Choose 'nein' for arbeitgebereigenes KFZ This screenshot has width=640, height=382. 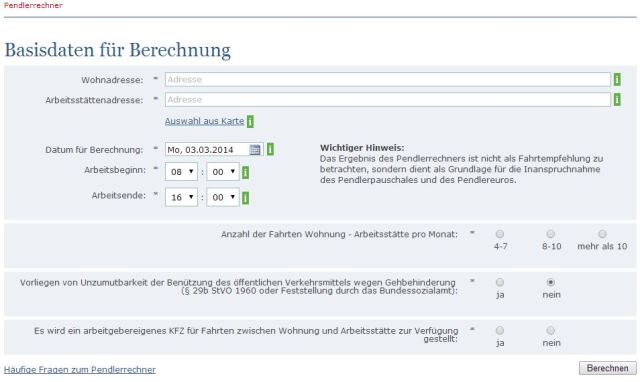pyautogui.click(x=551, y=330)
